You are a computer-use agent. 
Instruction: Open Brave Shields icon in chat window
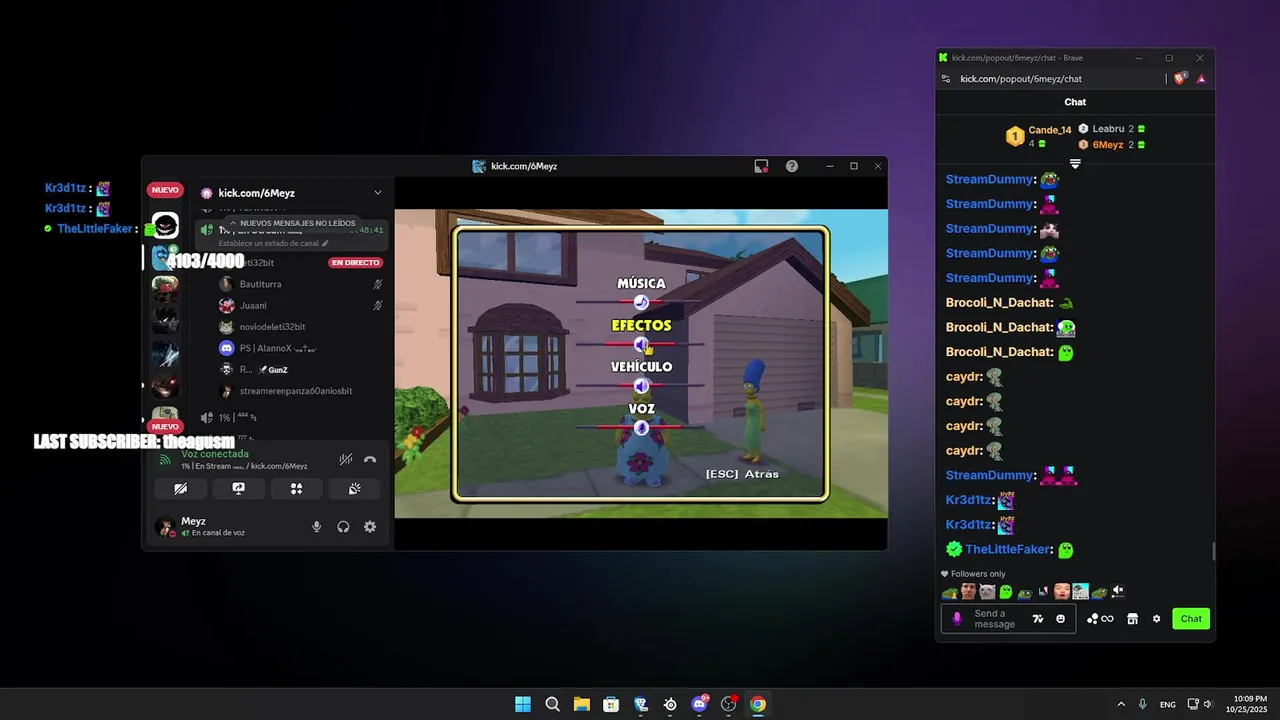1181,78
